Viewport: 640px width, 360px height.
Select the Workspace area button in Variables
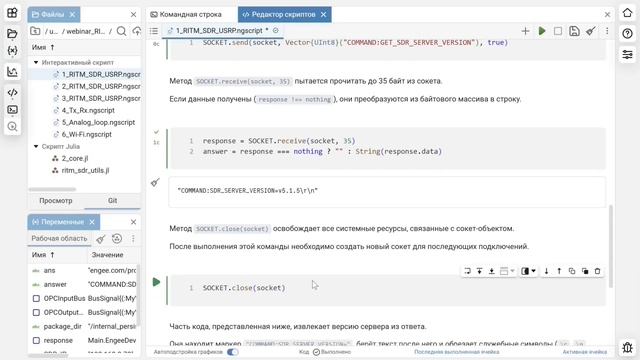pos(59,239)
